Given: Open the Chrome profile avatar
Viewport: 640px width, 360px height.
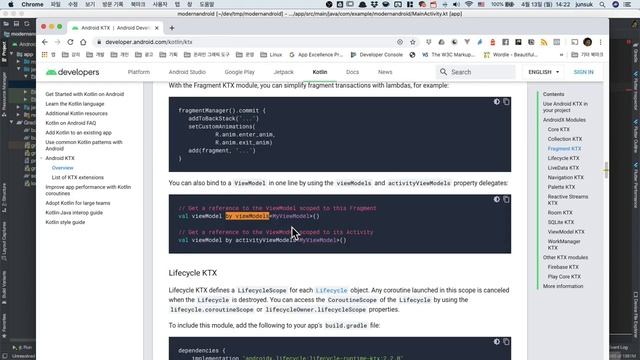Looking at the screenshot, I should (x=588, y=42).
